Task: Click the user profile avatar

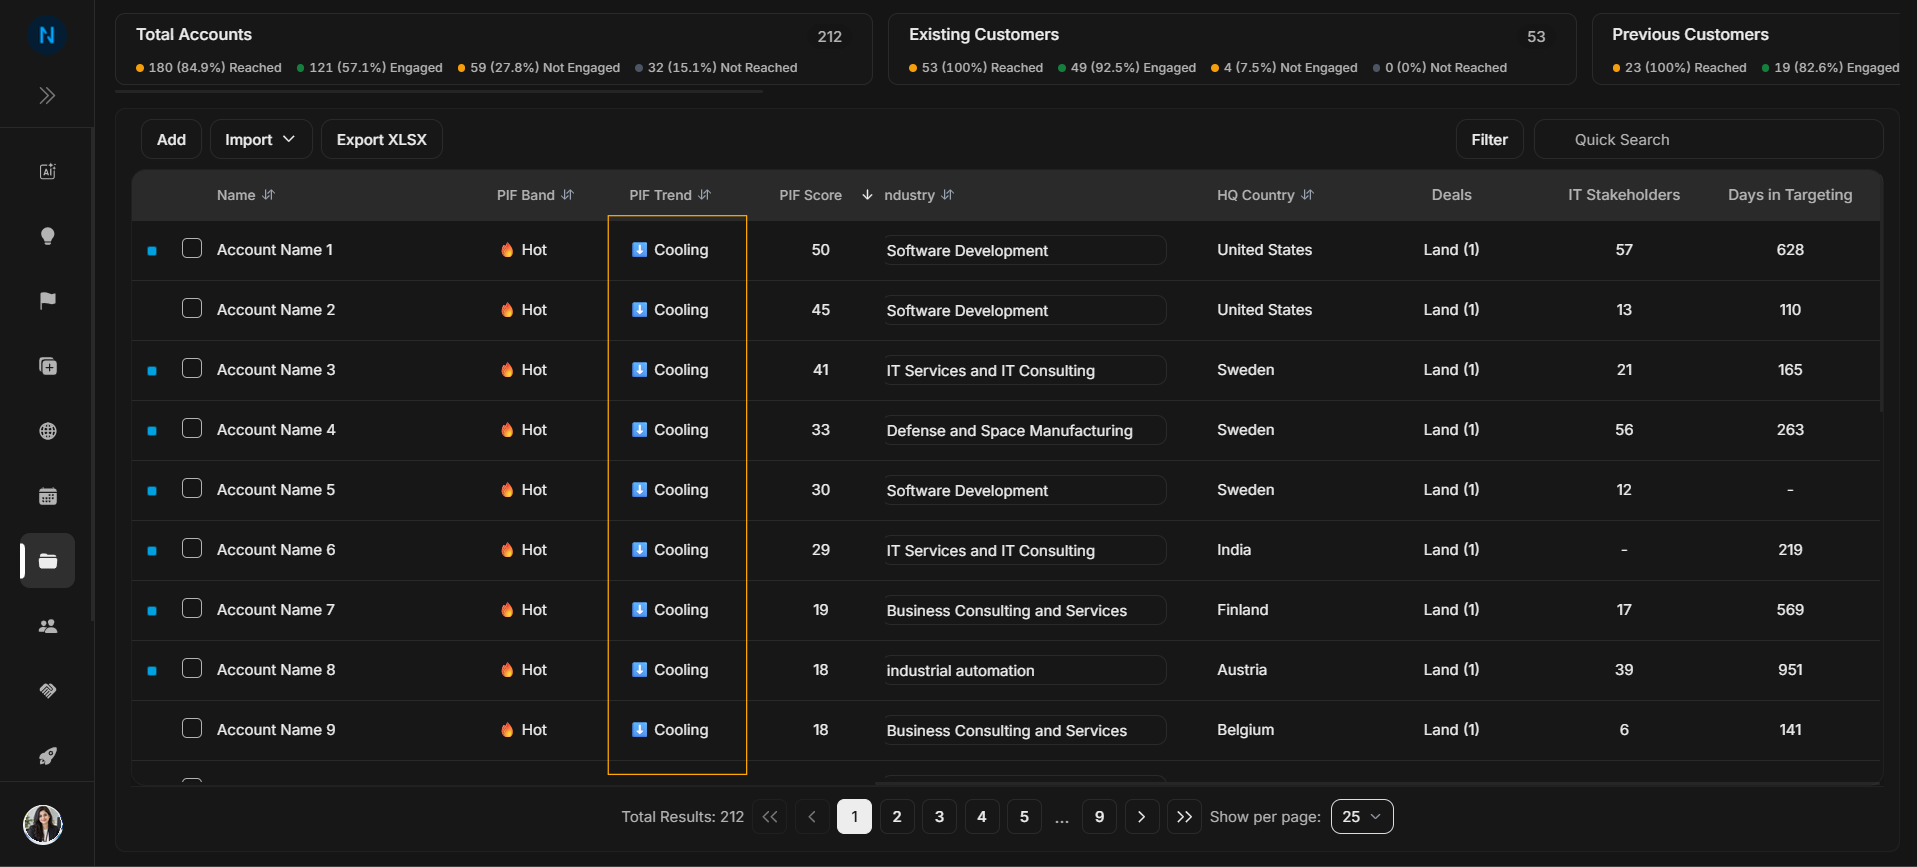Action: [x=43, y=825]
